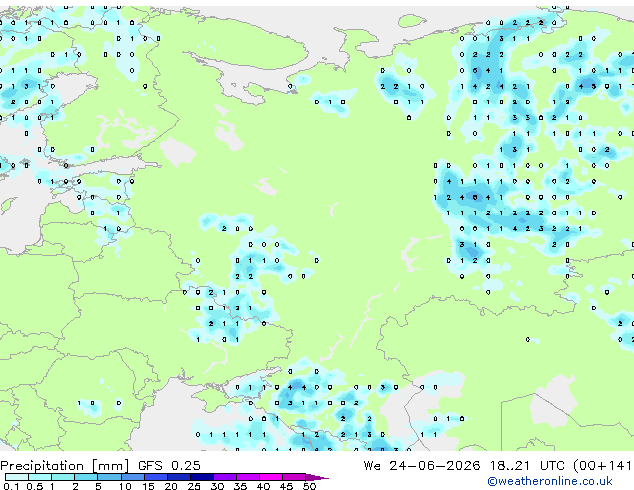Viewport: 634px width, 490px height.
Task: Click the purple arrow tip above 50
Action: (317, 477)
